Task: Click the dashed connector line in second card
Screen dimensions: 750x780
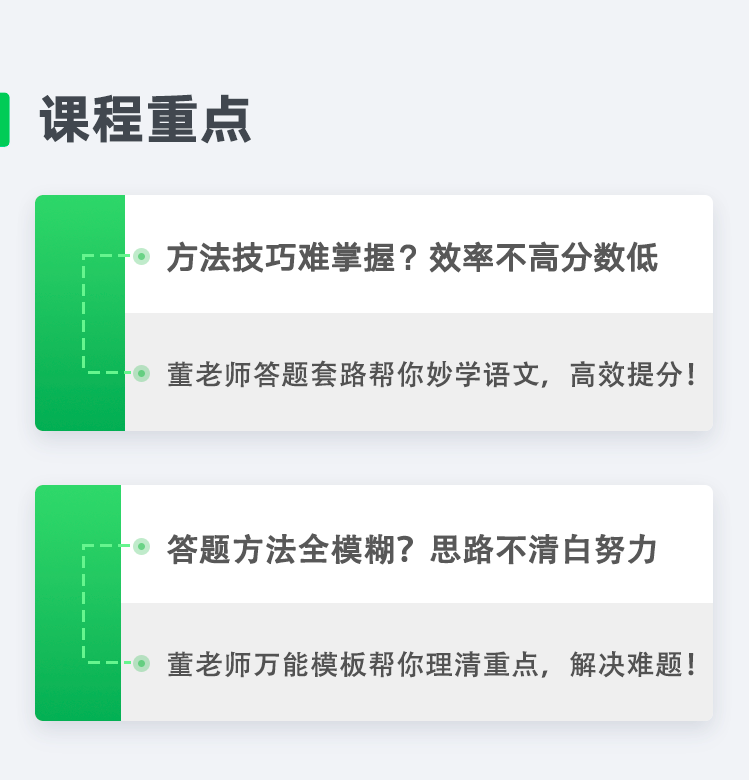Action: (x=84, y=605)
